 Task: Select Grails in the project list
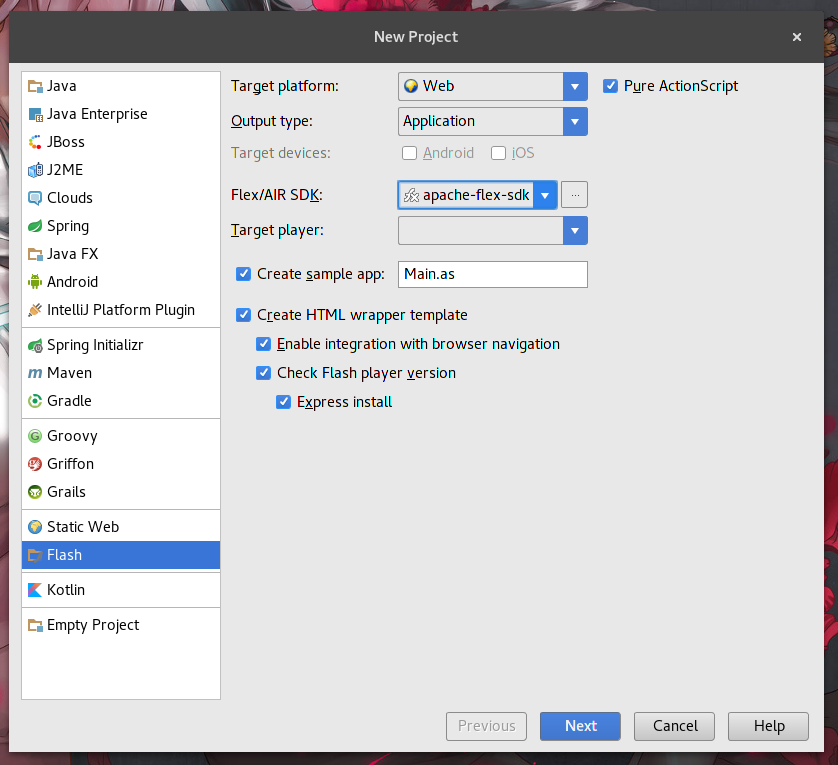[x=121, y=492]
